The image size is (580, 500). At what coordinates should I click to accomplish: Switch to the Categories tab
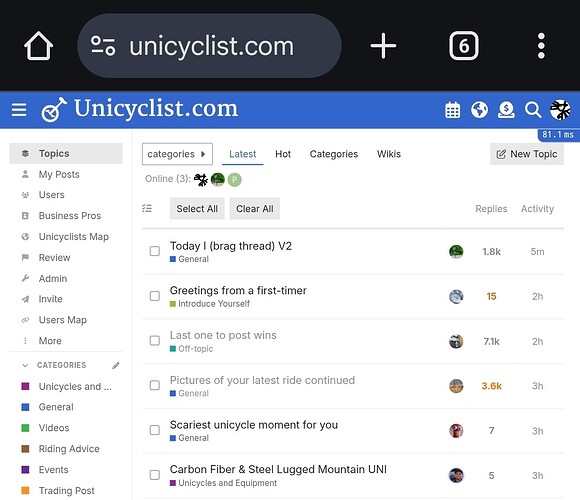point(334,154)
